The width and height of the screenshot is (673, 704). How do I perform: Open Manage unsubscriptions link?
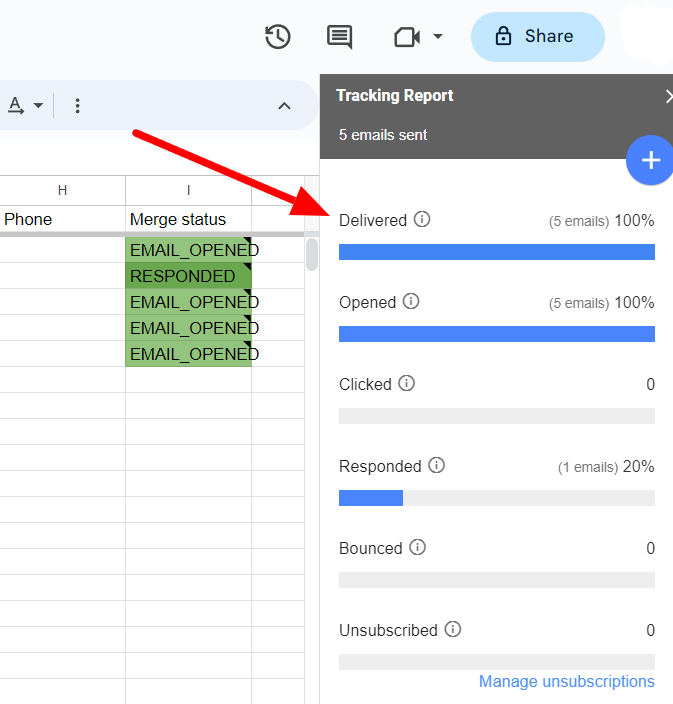(x=566, y=681)
